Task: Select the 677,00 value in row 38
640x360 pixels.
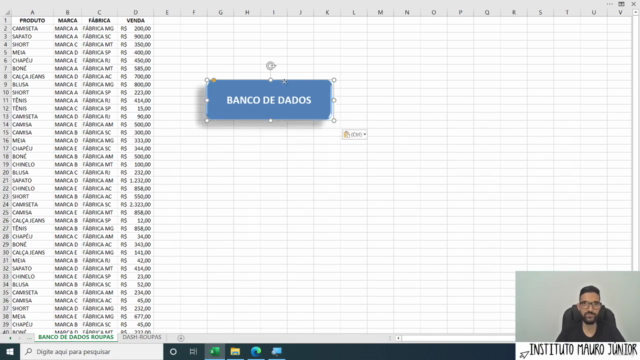Action: coord(136,316)
